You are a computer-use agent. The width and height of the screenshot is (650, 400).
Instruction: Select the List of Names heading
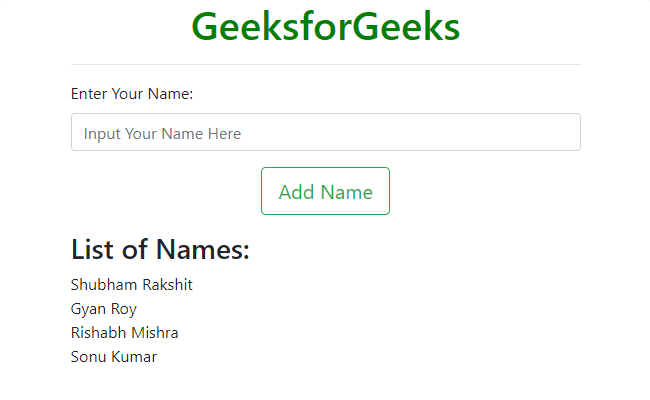[160, 249]
